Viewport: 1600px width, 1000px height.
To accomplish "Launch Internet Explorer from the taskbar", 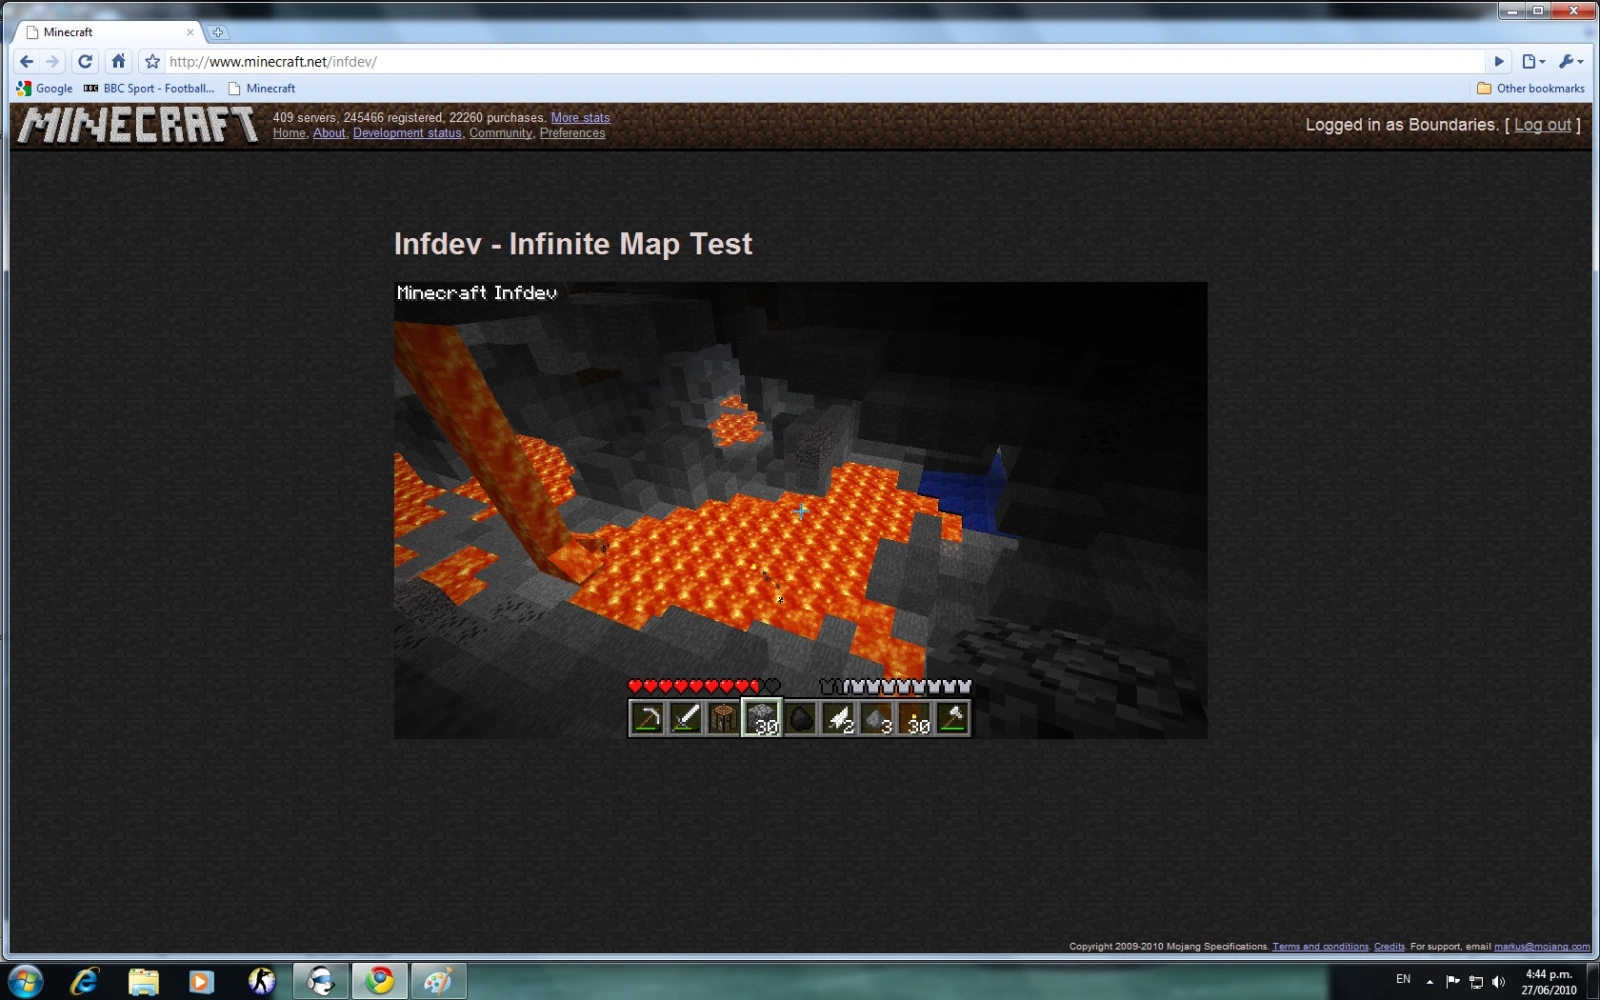I will [x=85, y=982].
